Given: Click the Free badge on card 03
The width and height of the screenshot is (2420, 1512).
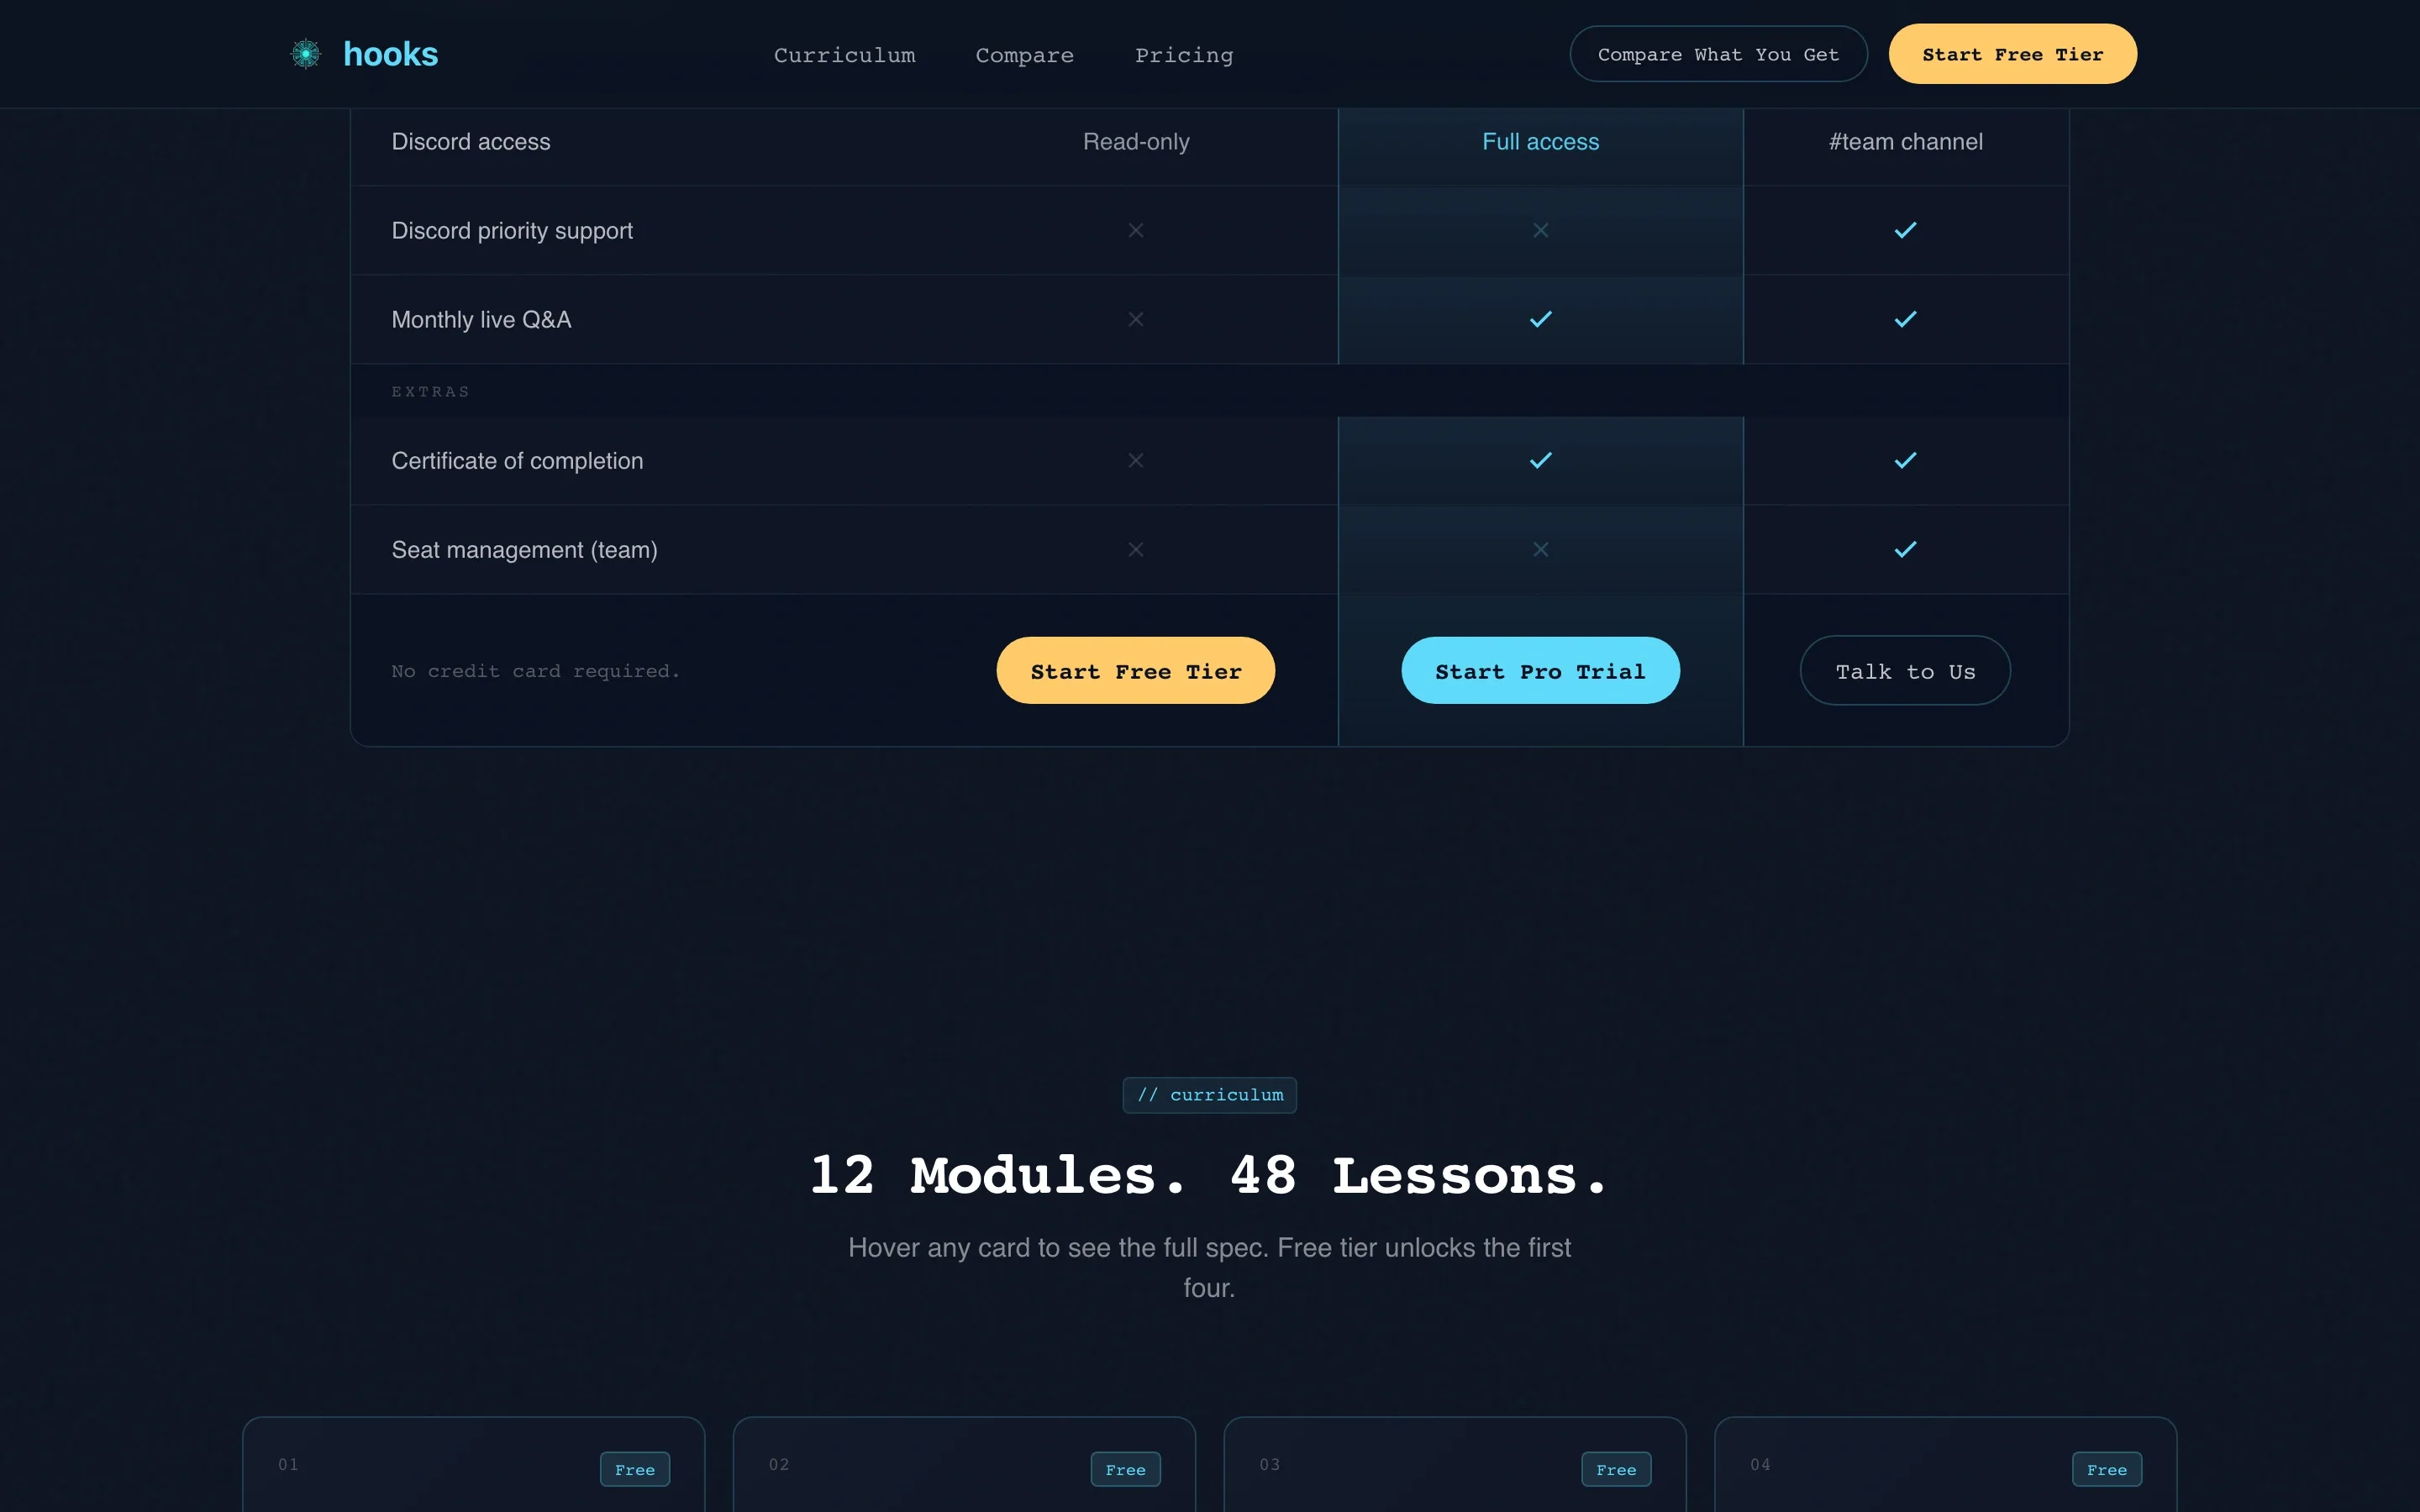Looking at the screenshot, I should pos(1616,1469).
